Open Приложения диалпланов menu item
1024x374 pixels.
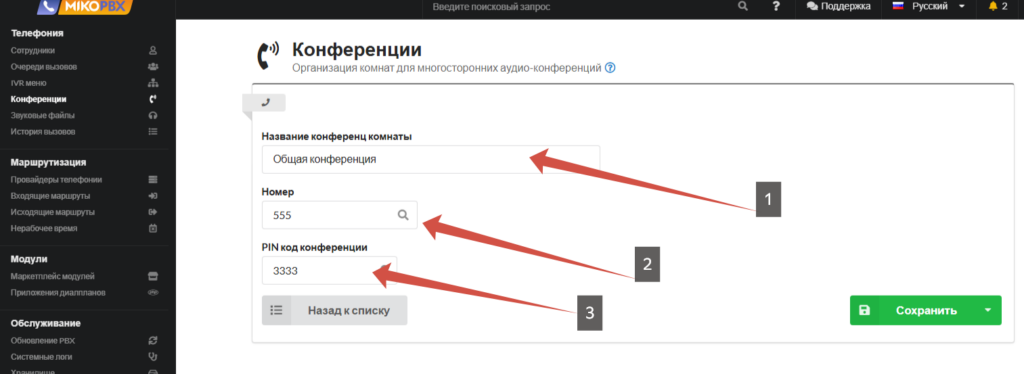point(58,292)
